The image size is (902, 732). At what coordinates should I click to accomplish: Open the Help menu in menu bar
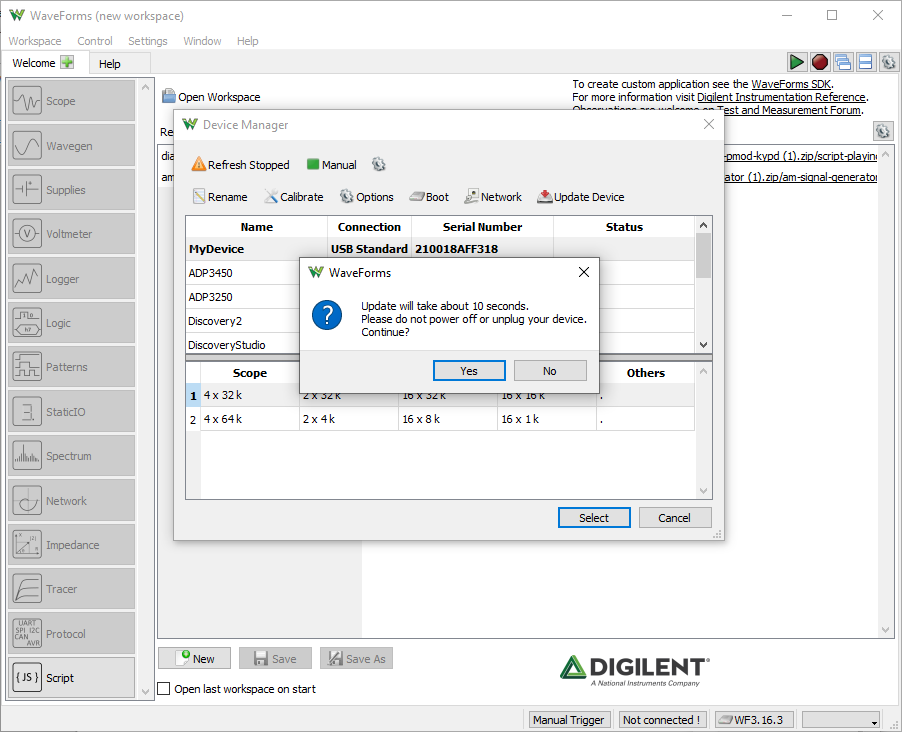pos(247,41)
